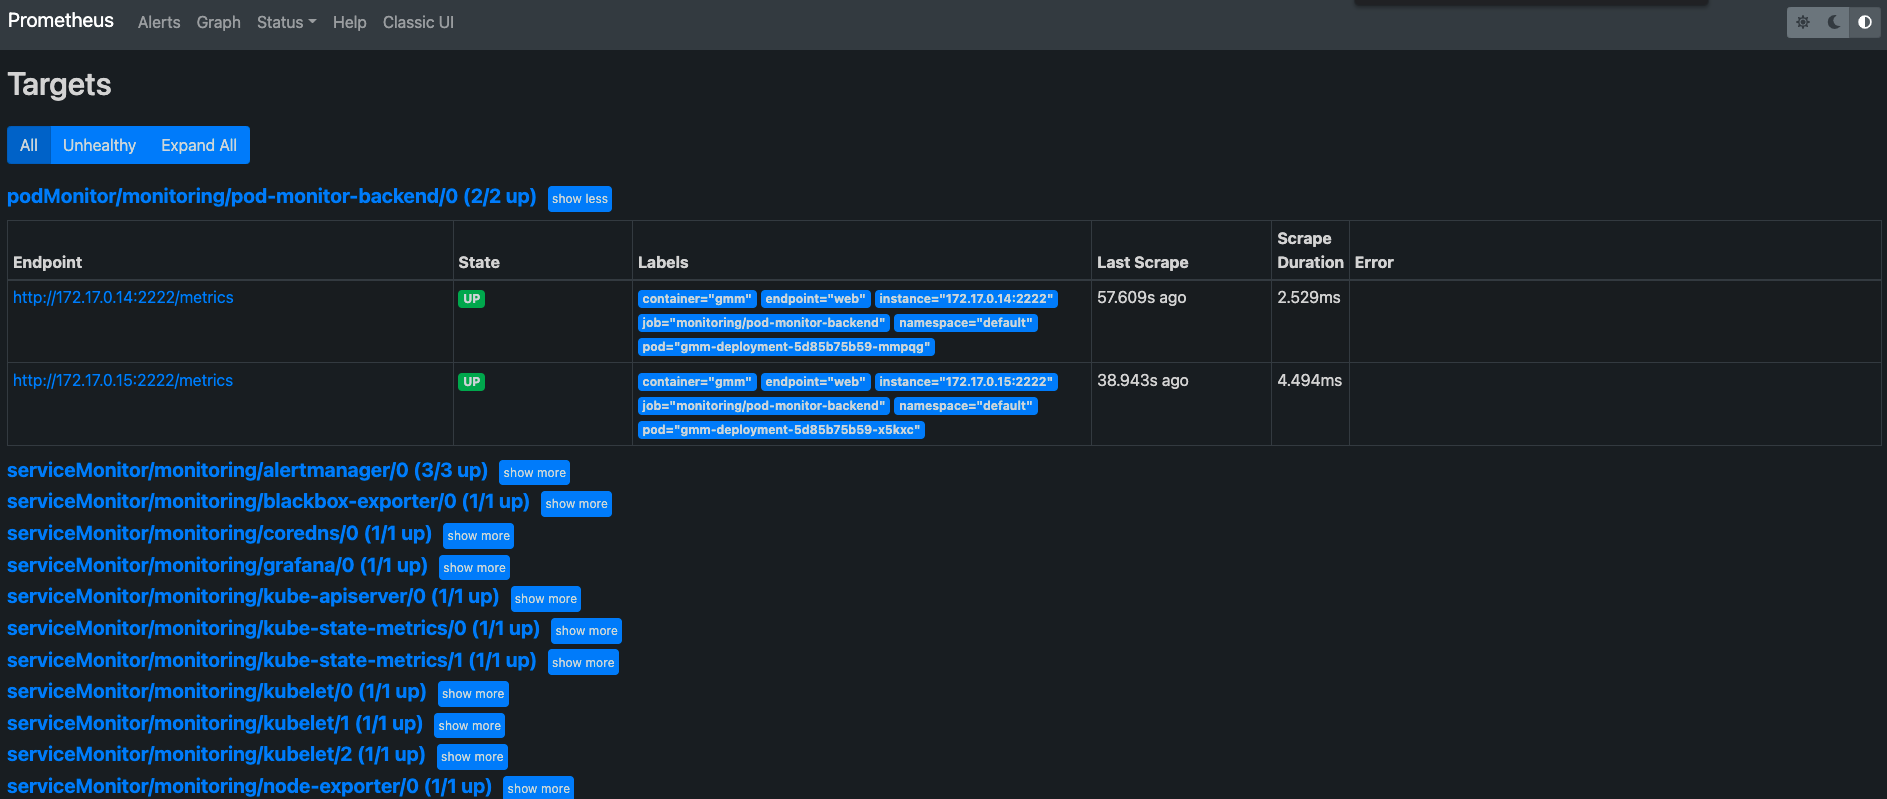Enable dark theme with moon icon
The height and width of the screenshot is (799, 1887).
coord(1834,22)
